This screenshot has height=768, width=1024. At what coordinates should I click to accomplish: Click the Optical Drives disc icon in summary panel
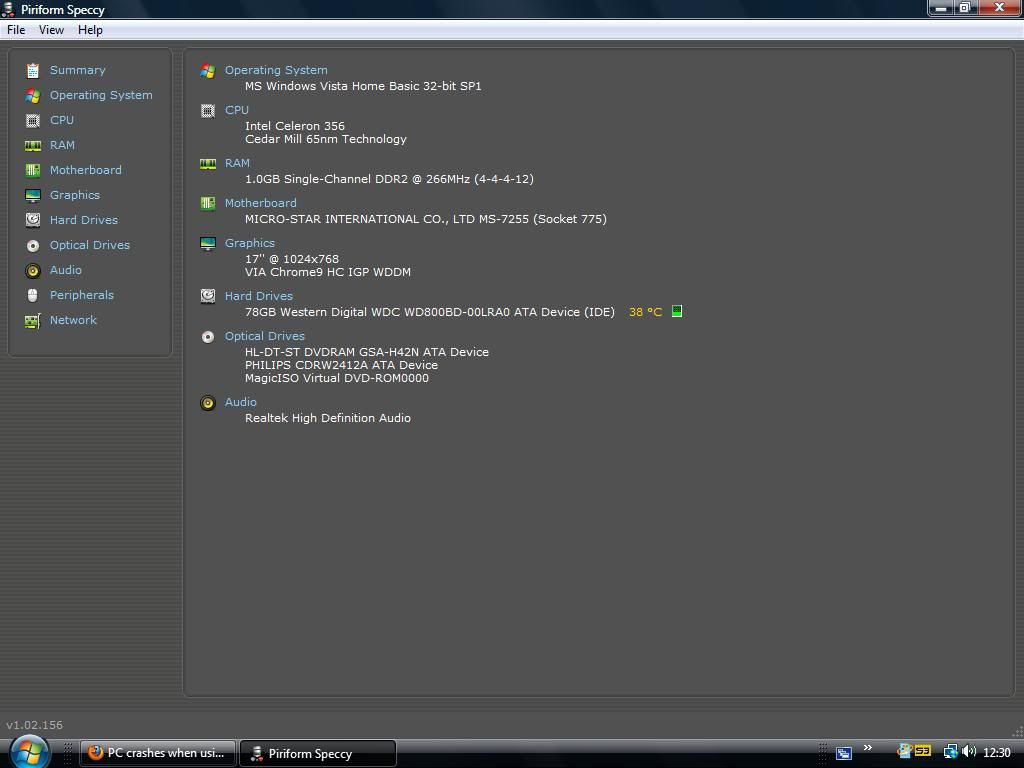pyautogui.click(x=208, y=337)
